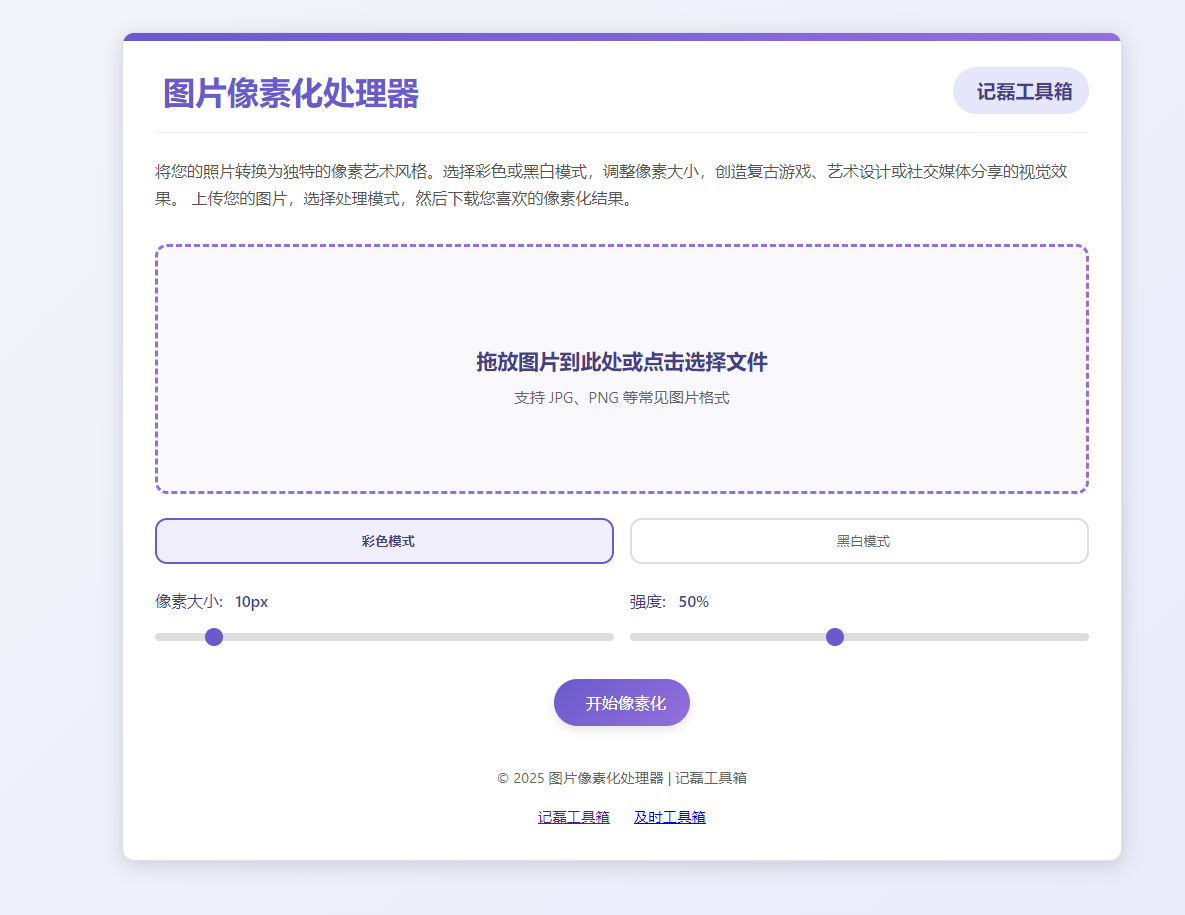Click the page title 图片像素化处理器

pos(287,93)
